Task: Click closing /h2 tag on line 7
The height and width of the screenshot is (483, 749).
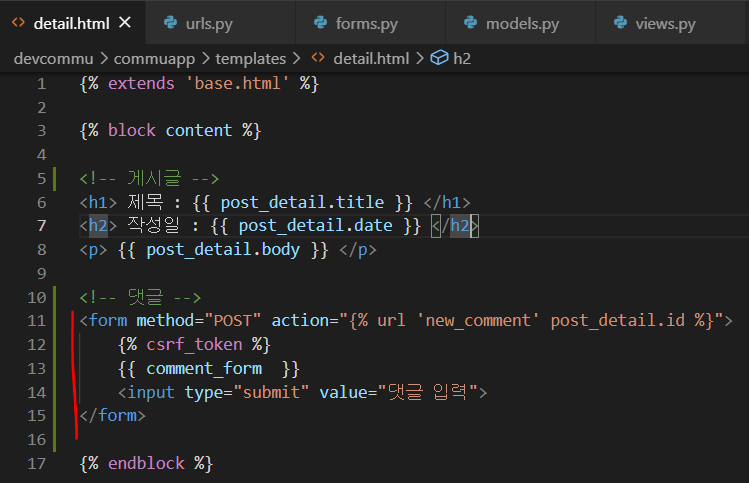Action: pos(455,225)
